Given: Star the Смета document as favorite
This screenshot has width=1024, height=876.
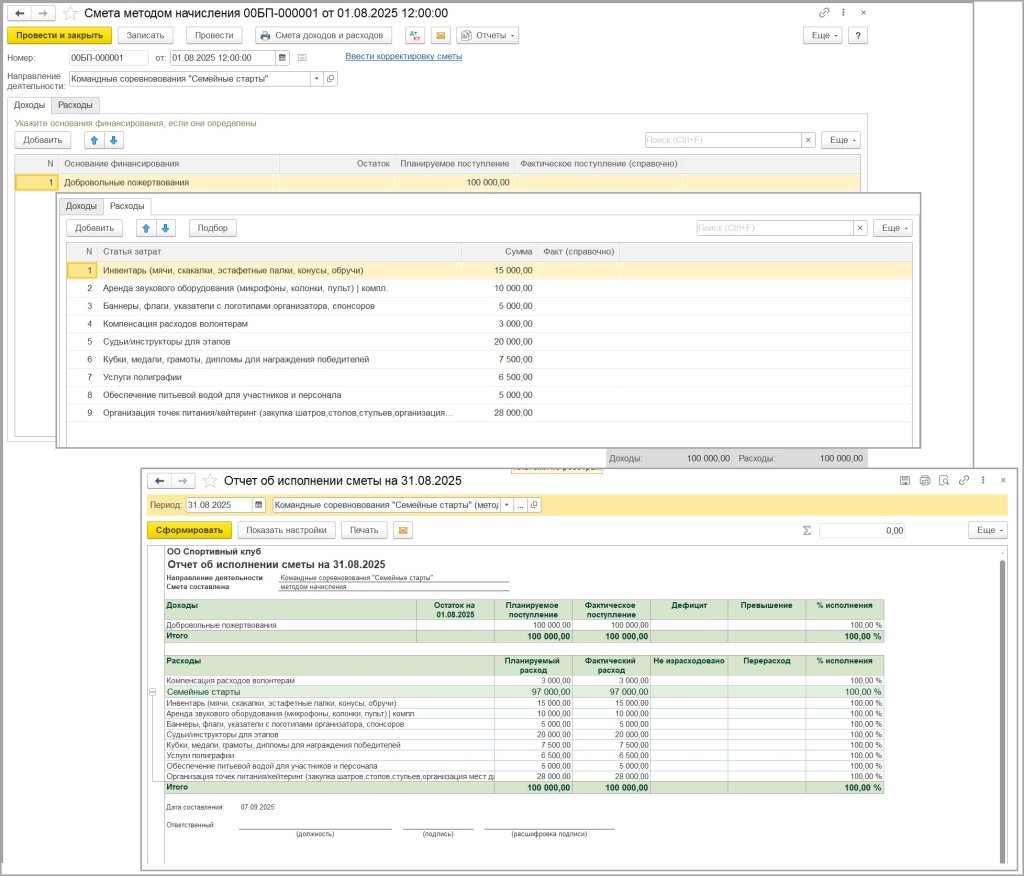Looking at the screenshot, I should [70, 13].
